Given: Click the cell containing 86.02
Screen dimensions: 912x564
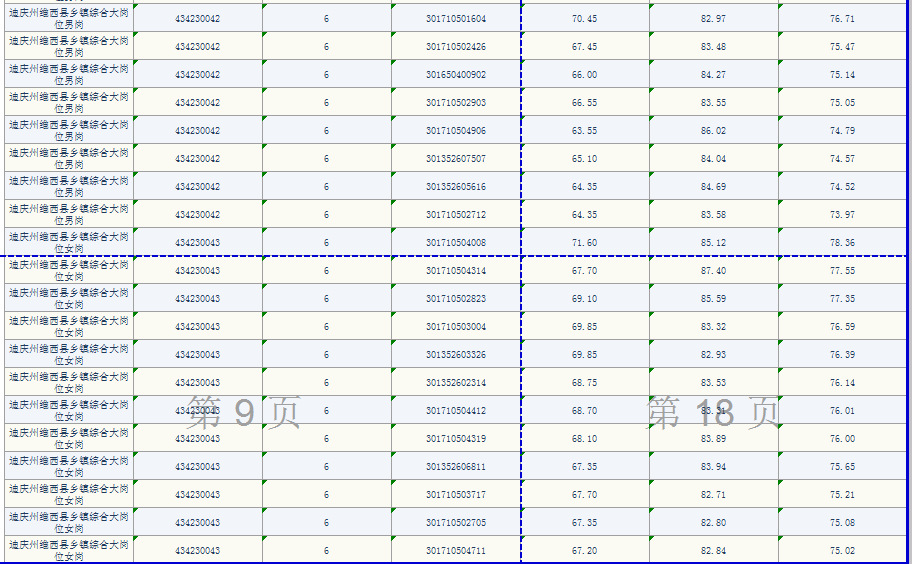Looking at the screenshot, I should pyautogui.click(x=713, y=131).
